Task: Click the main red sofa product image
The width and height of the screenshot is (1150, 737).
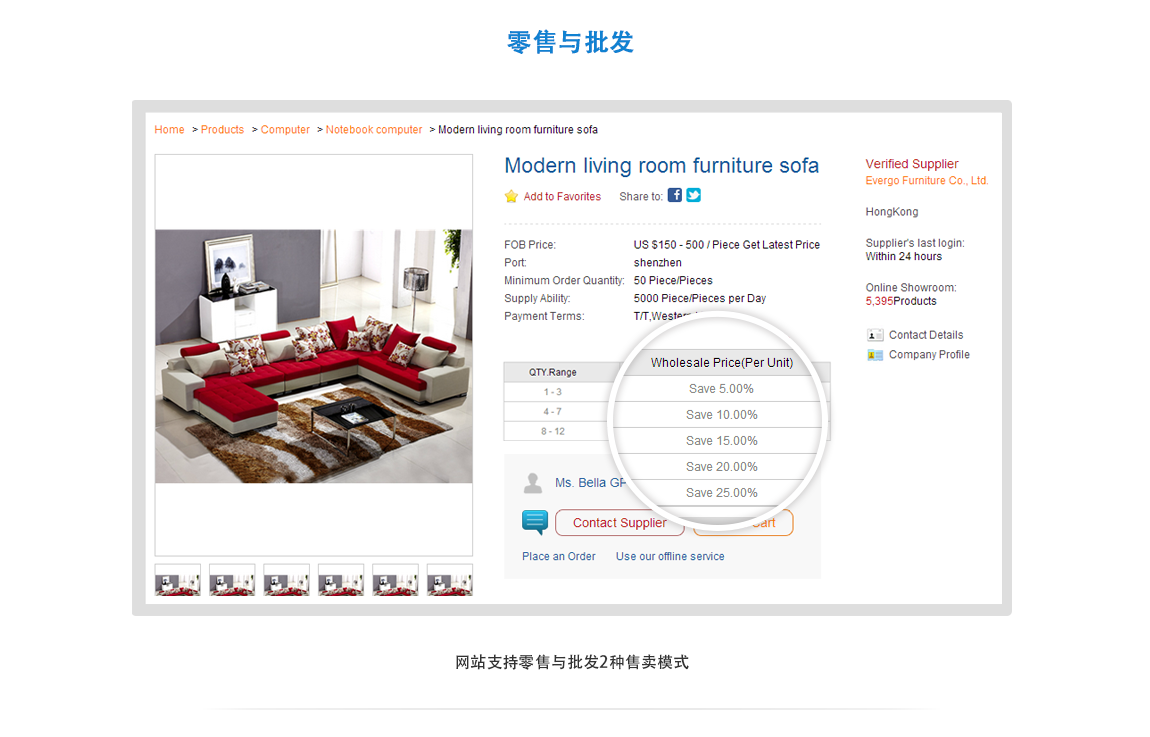Action: [314, 356]
